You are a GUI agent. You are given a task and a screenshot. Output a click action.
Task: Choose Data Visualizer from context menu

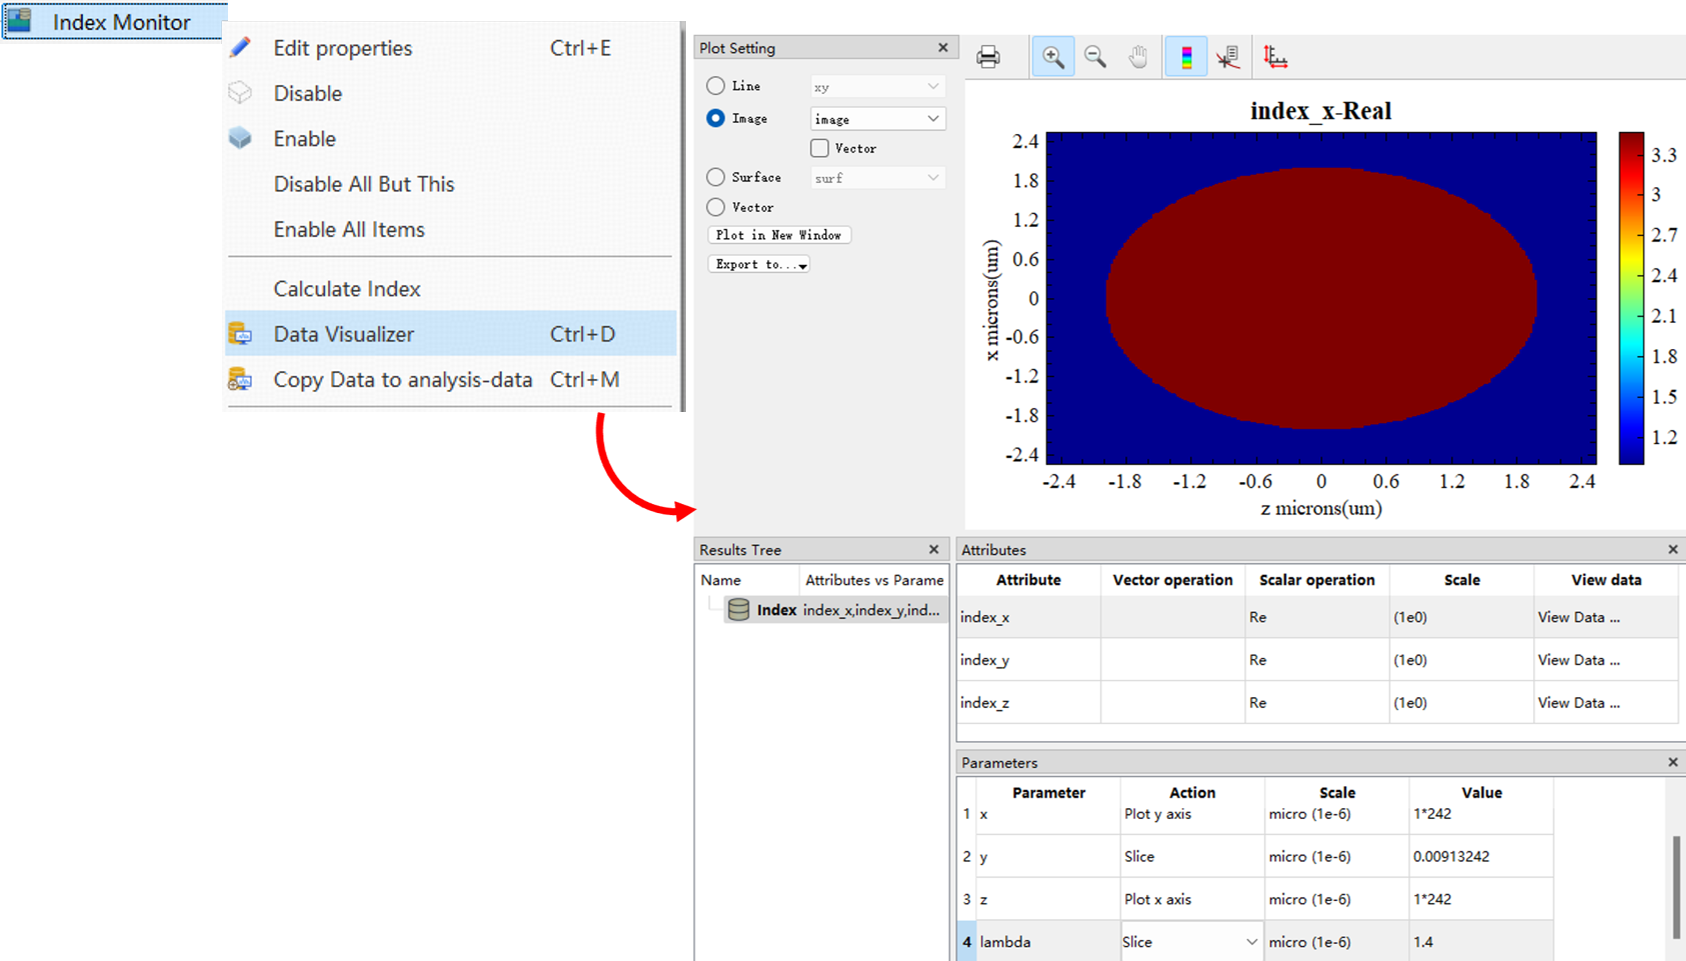point(344,334)
